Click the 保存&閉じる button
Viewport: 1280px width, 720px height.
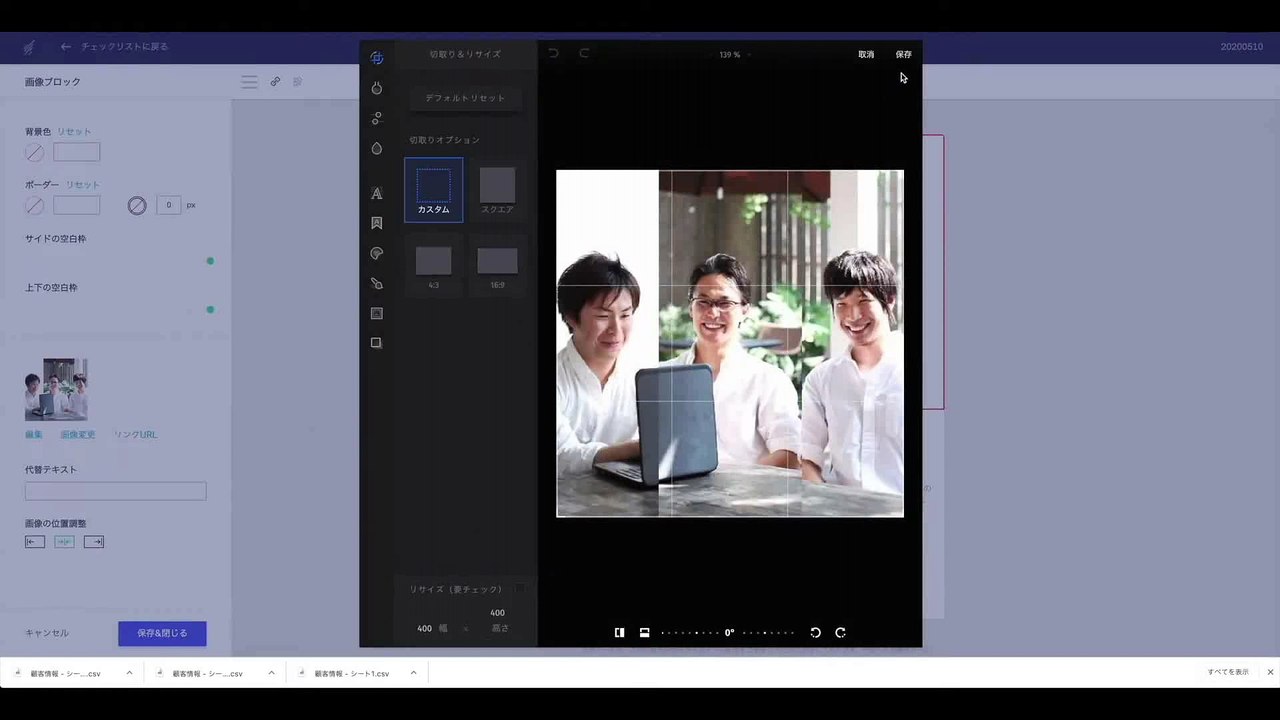click(x=162, y=633)
